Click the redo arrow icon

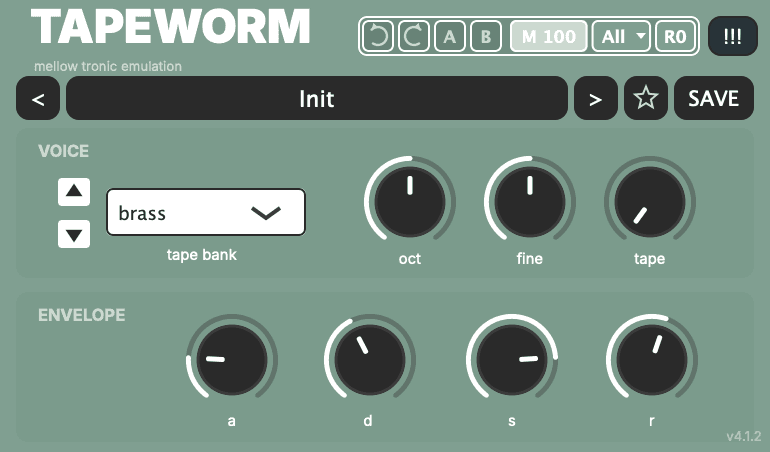(413, 36)
